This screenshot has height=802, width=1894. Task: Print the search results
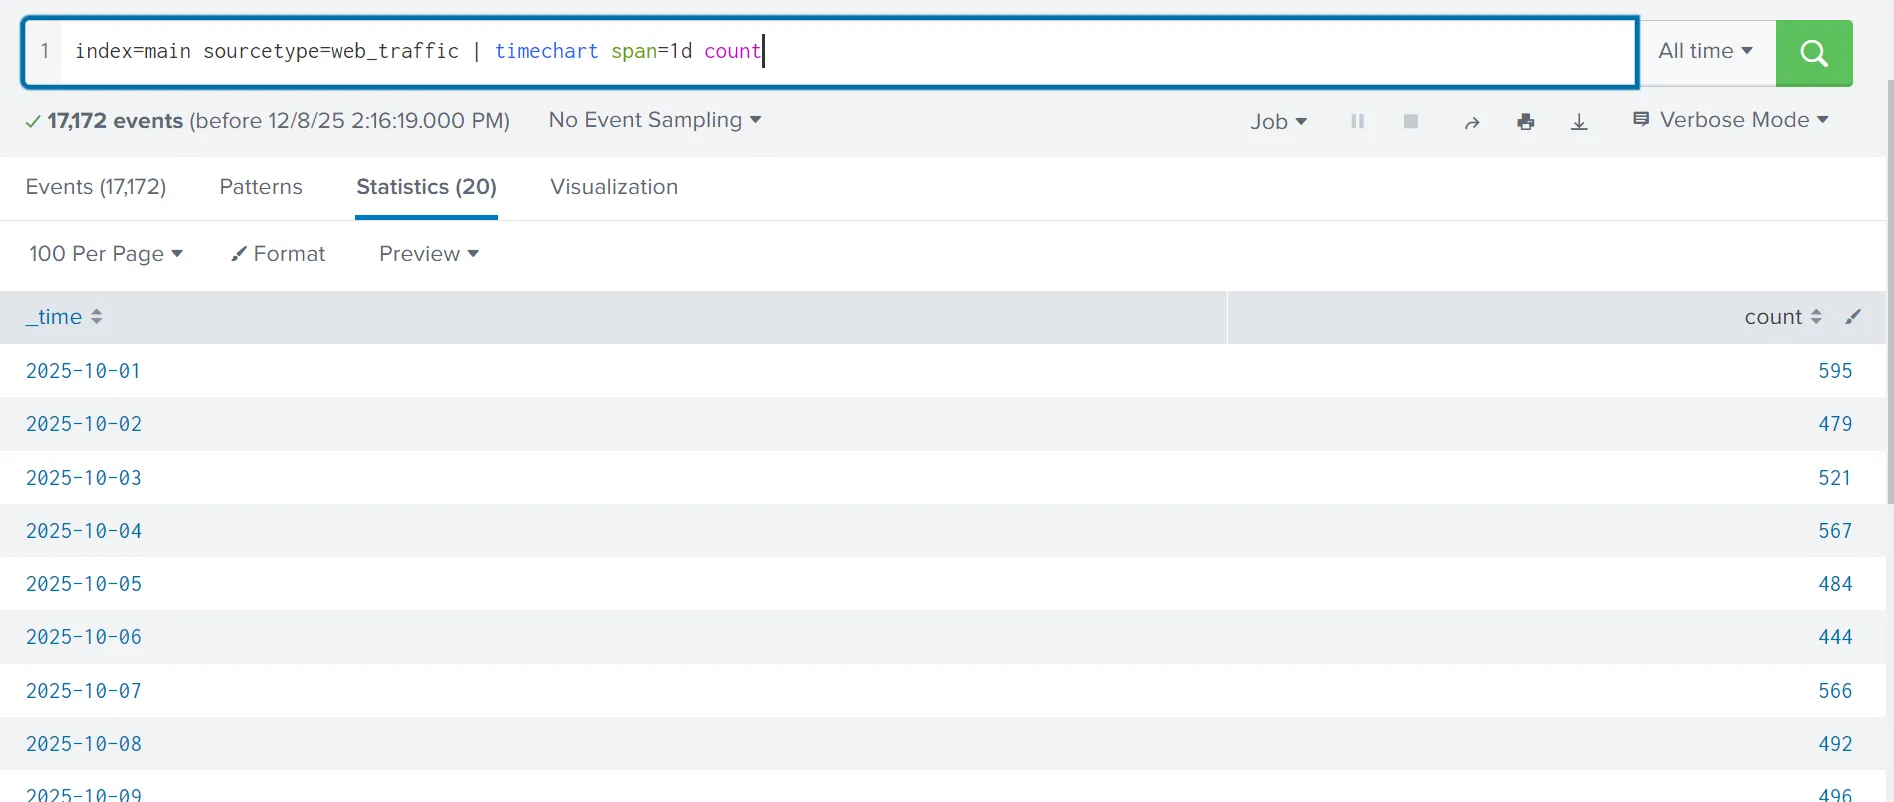pos(1525,122)
